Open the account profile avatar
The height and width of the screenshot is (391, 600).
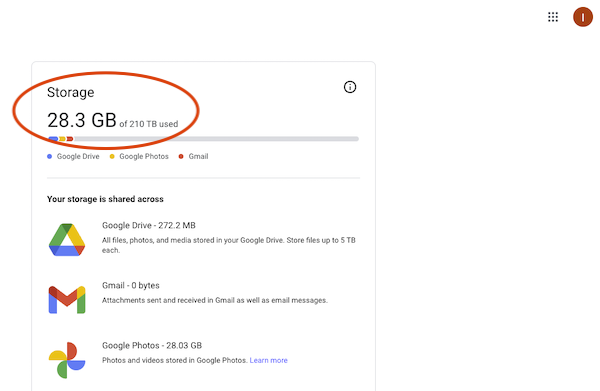[582, 17]
